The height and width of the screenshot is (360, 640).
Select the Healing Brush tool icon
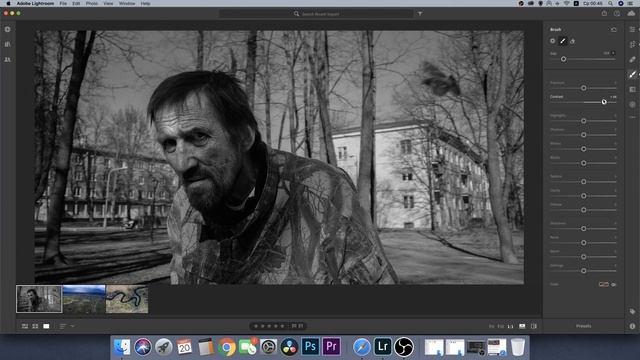click(633, 60)
